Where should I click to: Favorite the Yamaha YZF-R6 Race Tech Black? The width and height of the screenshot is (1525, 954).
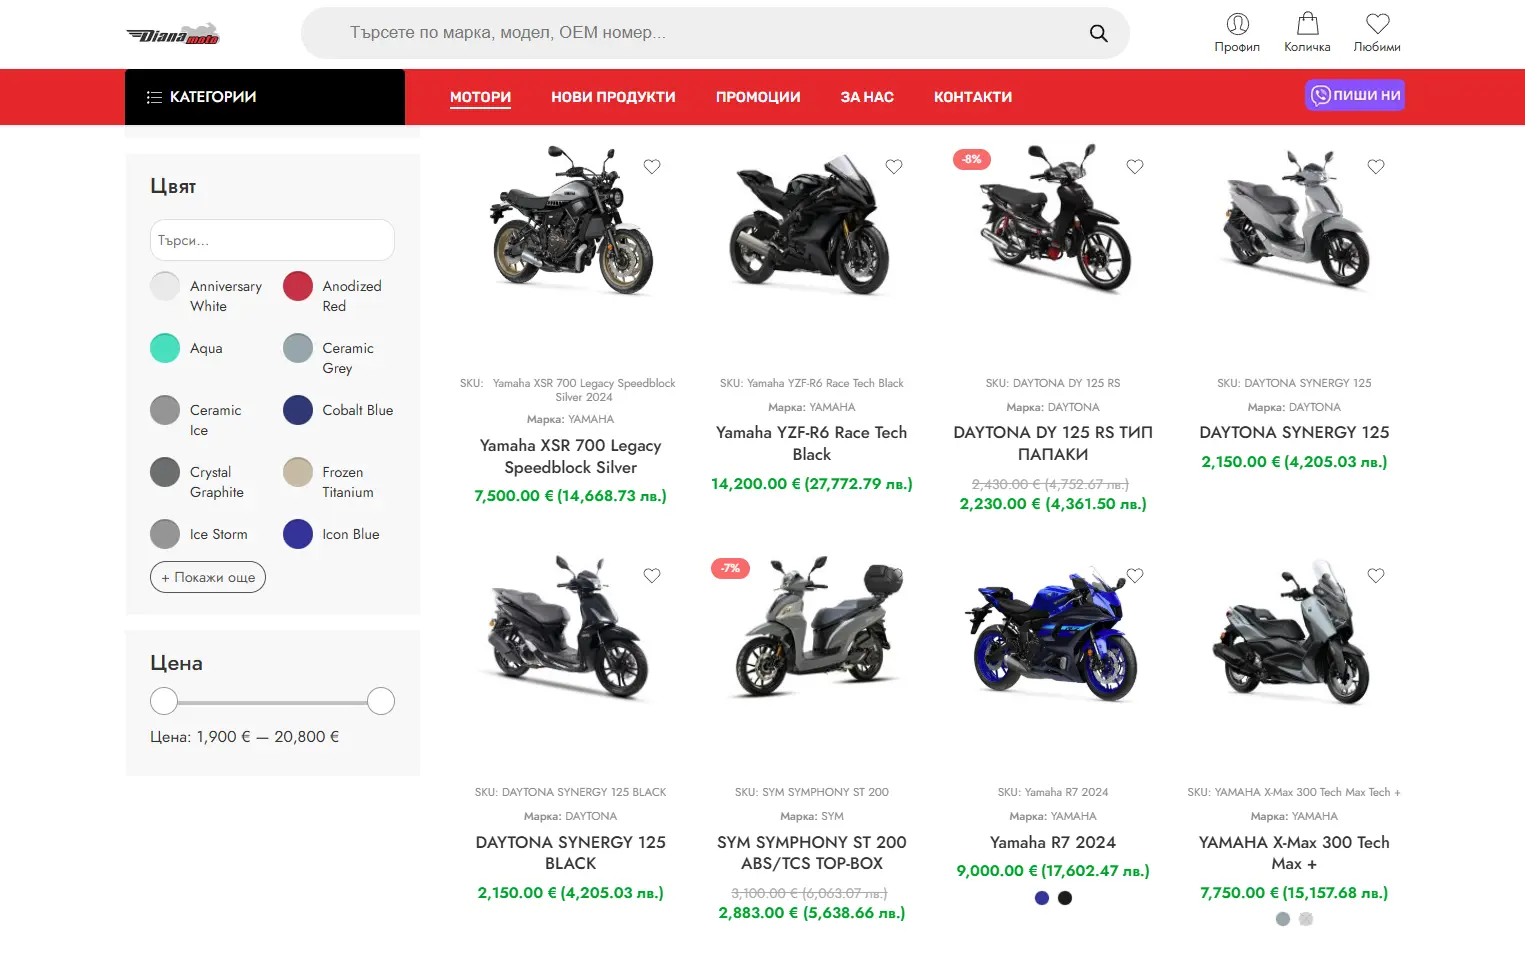894,167
